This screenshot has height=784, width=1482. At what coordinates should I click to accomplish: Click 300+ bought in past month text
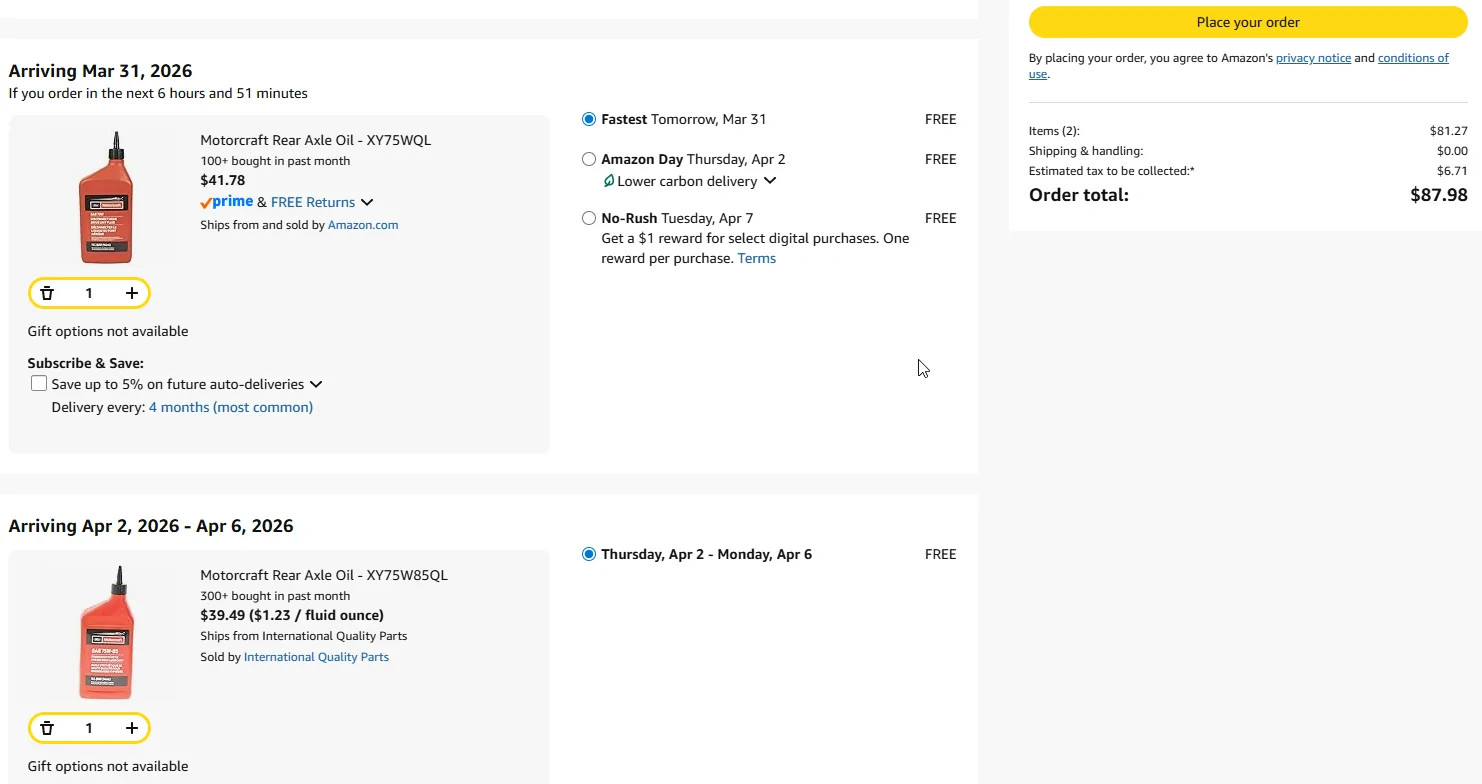[x=275, y=596]
